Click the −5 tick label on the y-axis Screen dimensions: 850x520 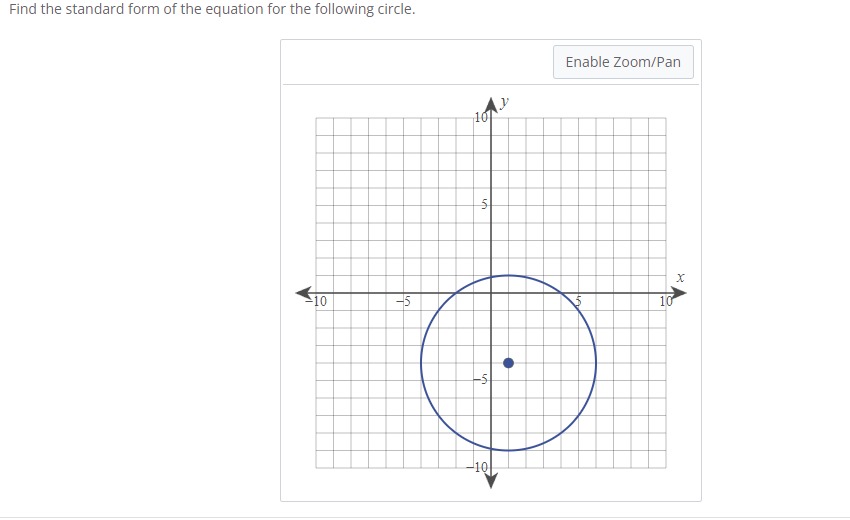coord(480,380)
